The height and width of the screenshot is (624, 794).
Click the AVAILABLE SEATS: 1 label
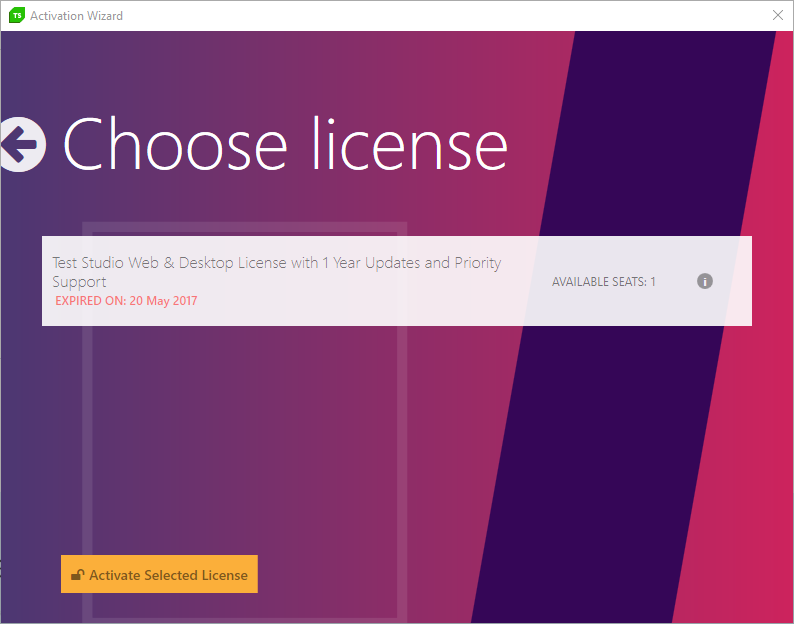coord(603,282)
